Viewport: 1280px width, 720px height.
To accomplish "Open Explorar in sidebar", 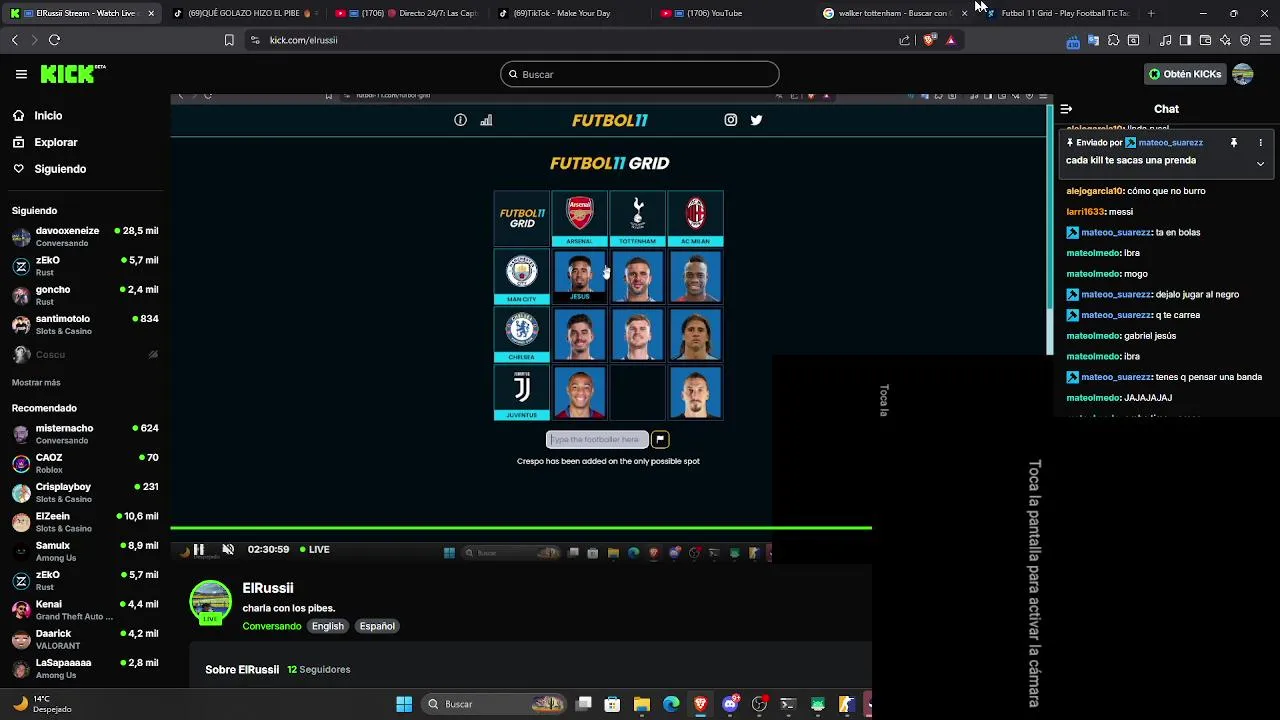I will 55,143.
